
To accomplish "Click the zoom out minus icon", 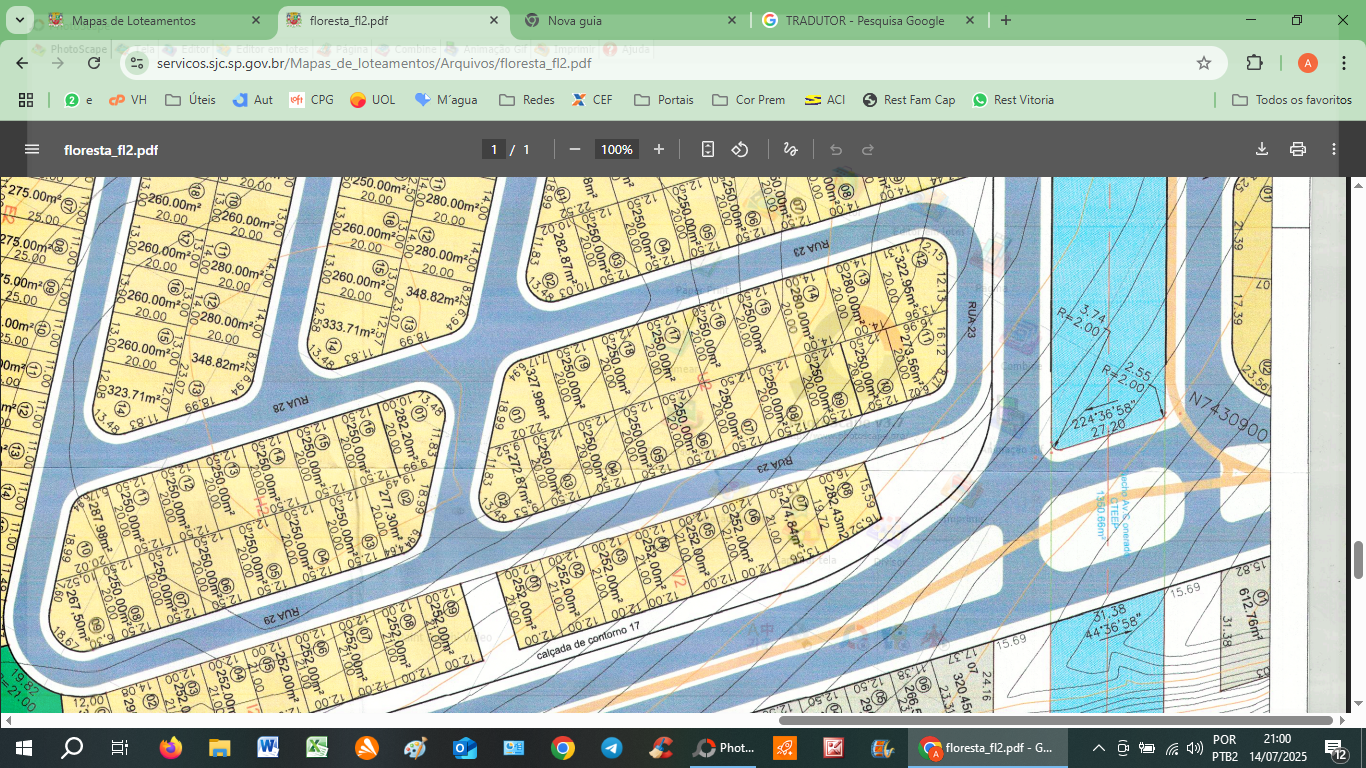I will [x=575, y=149].
